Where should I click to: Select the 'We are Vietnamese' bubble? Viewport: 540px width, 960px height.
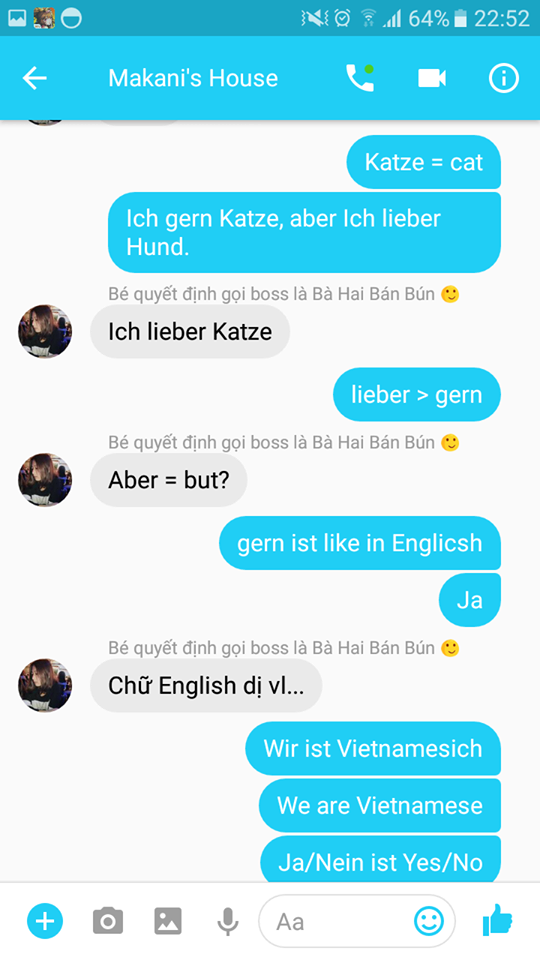click(x=380, y=805)
